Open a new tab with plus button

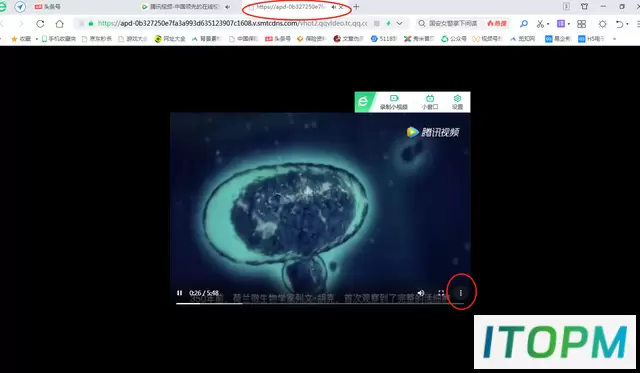point(356,7)
